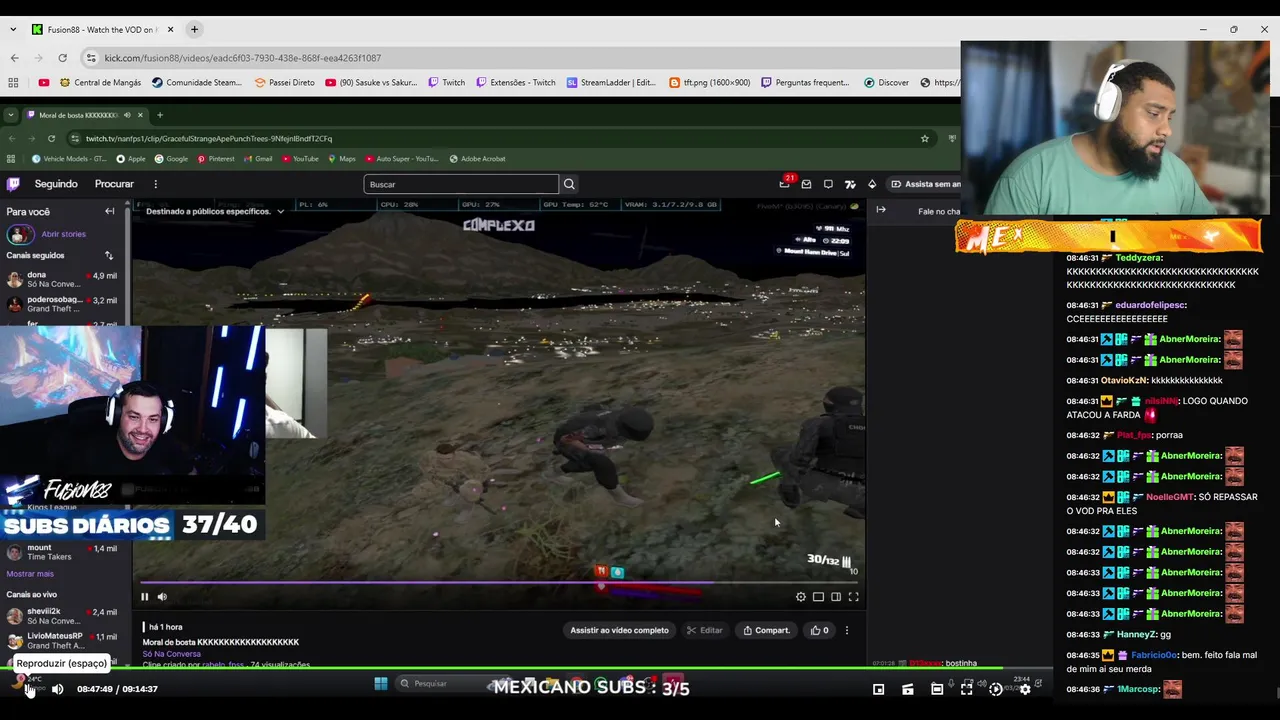Click the Kick address bar URL
This screenshot has width=1280, height=720.
(243, 58)
